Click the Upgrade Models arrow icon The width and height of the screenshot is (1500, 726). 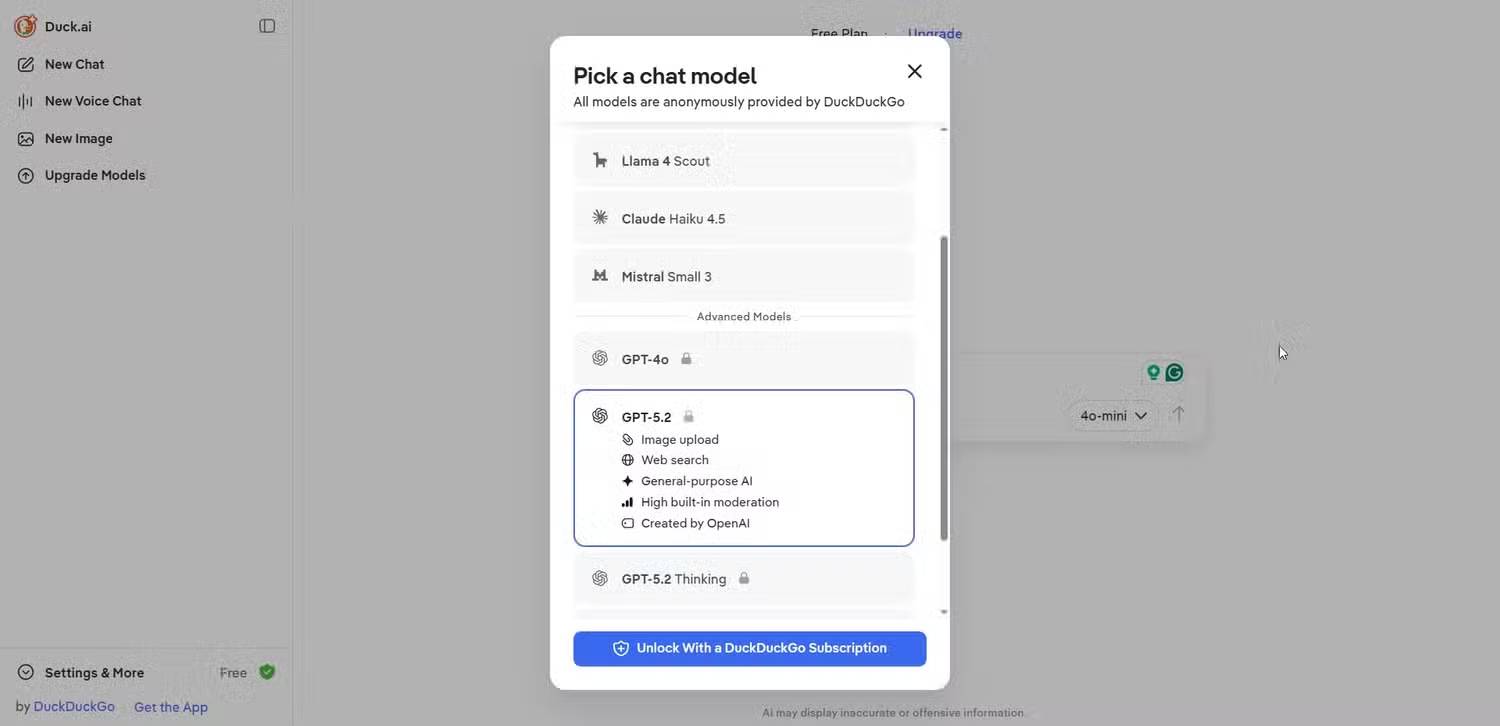(x=25, y=175)
